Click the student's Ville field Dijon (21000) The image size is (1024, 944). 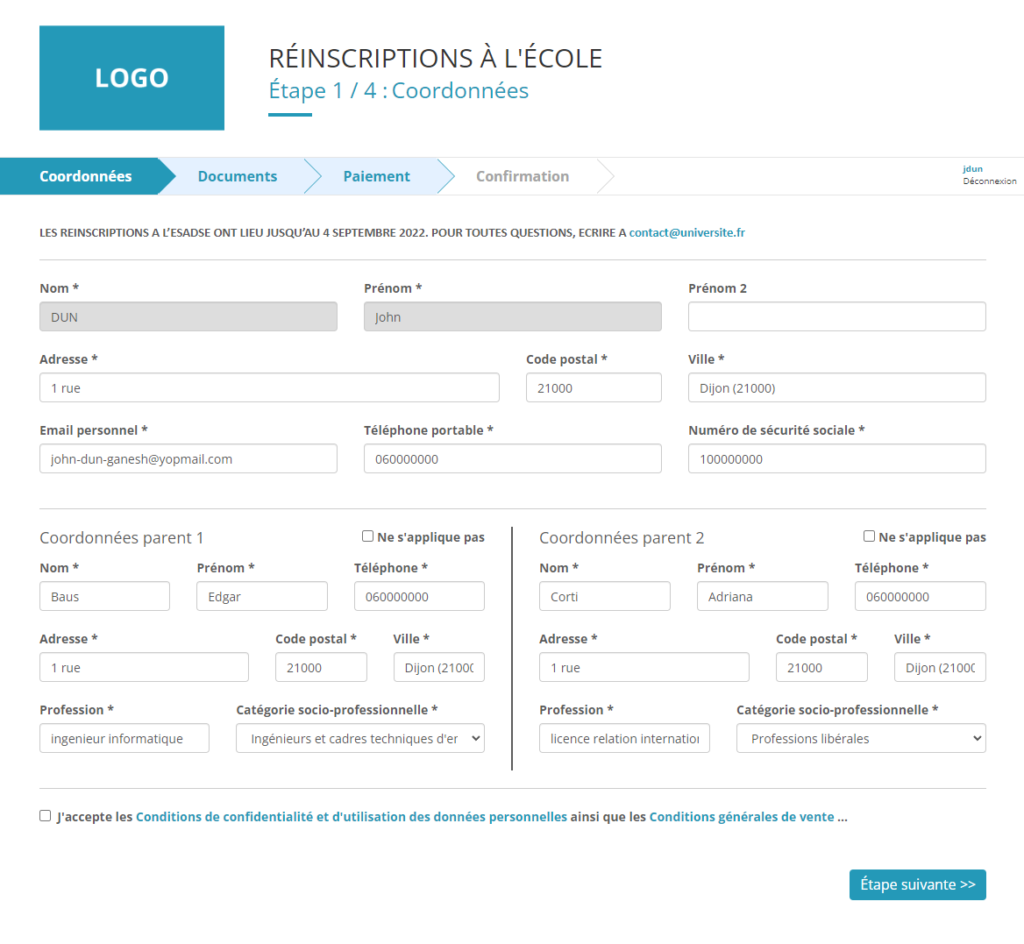point(837,388)
